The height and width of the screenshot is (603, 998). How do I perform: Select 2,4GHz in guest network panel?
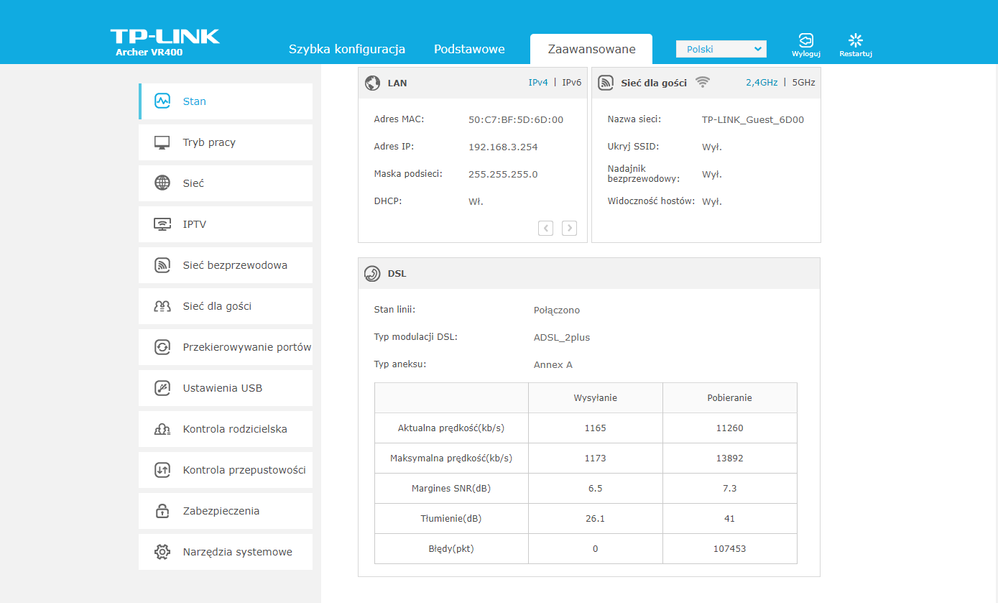762,83
